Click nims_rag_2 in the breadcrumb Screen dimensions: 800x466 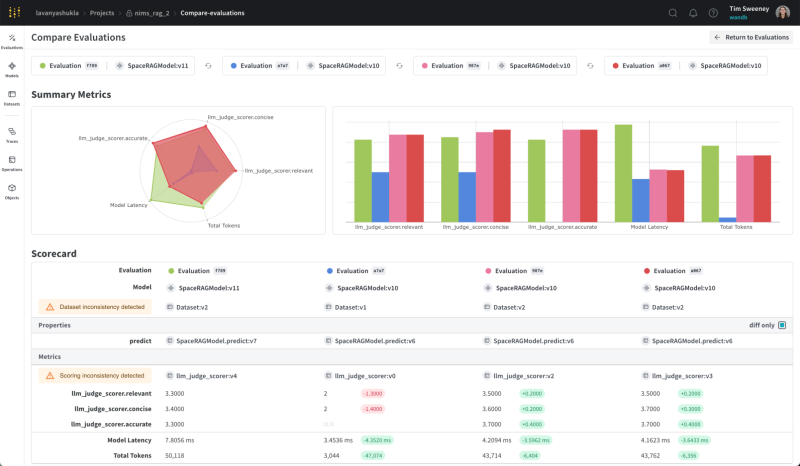[150, 13]
